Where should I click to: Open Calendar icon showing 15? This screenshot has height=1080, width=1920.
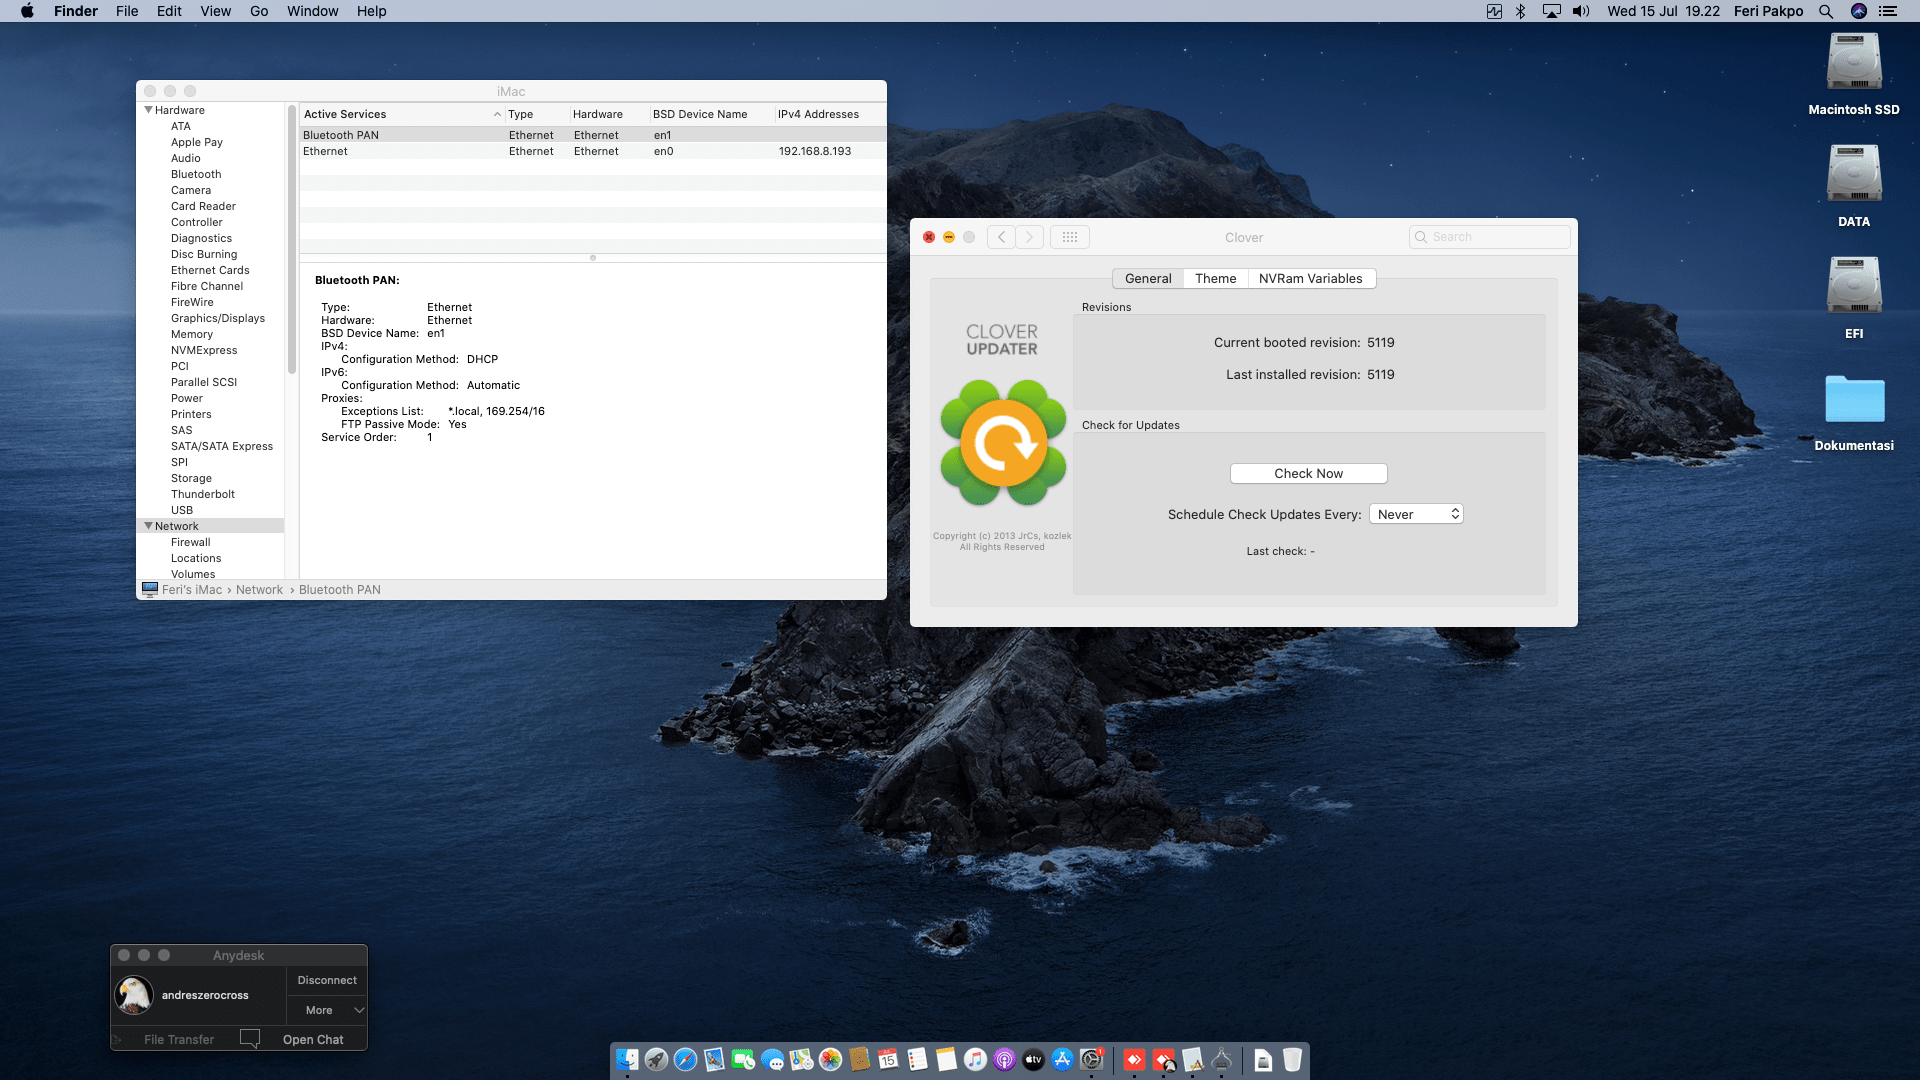coord(888,1060)
